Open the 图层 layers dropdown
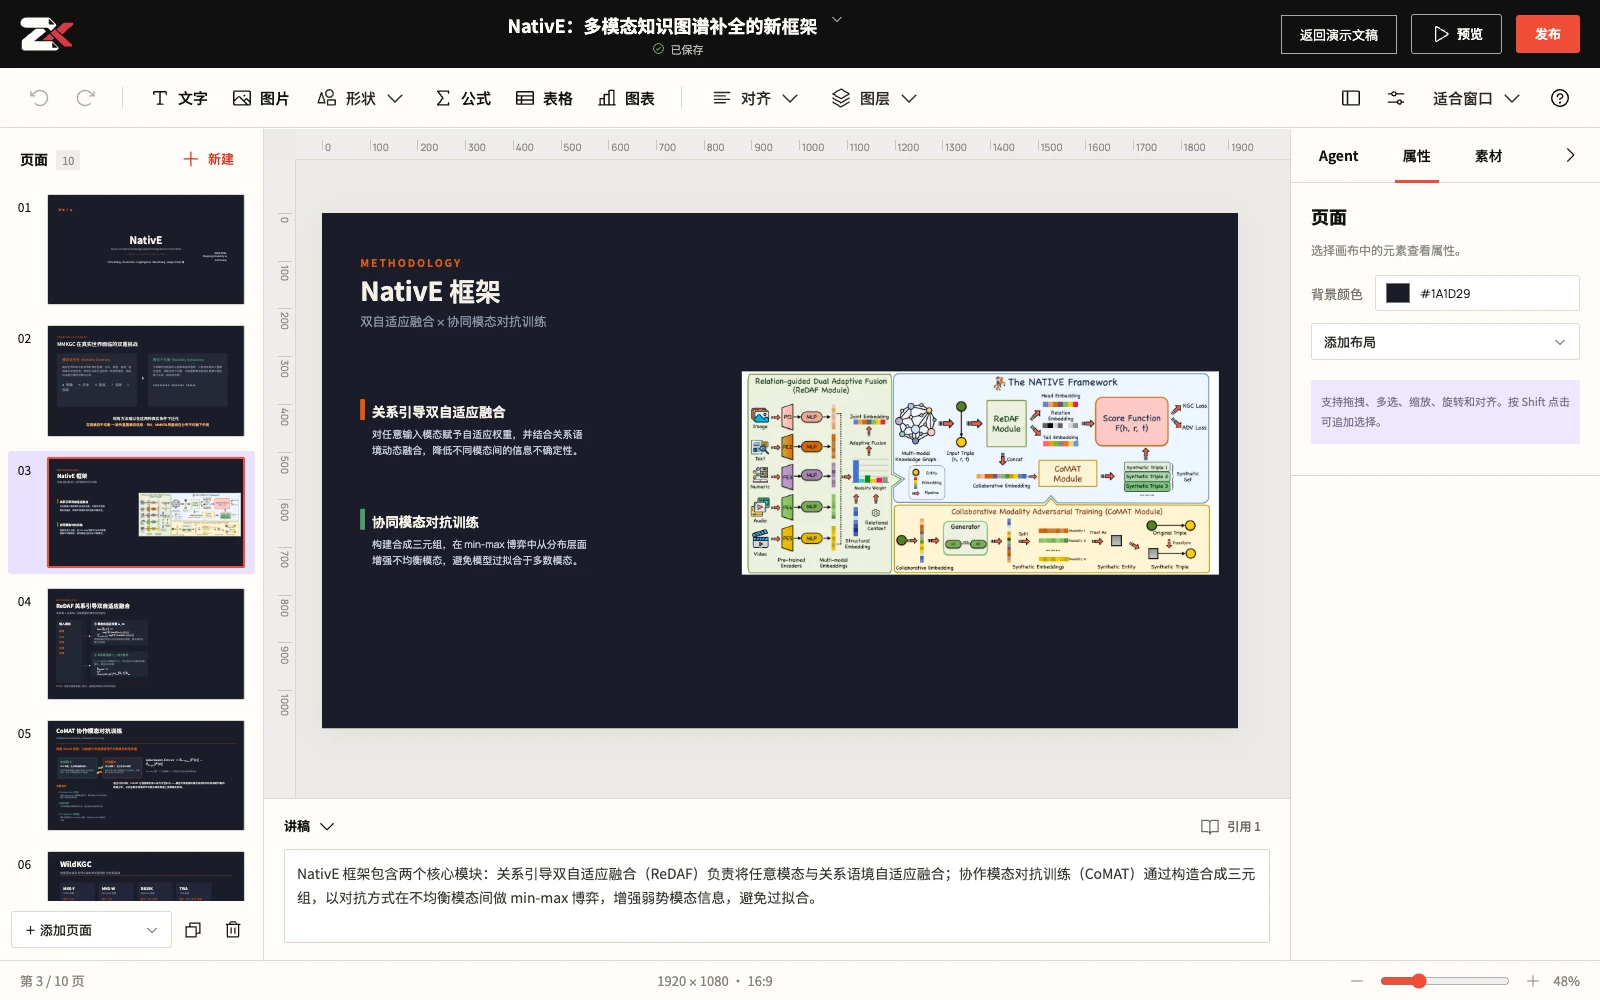Viewport: 1600px width, 1000px height. (x=874, y=98)
